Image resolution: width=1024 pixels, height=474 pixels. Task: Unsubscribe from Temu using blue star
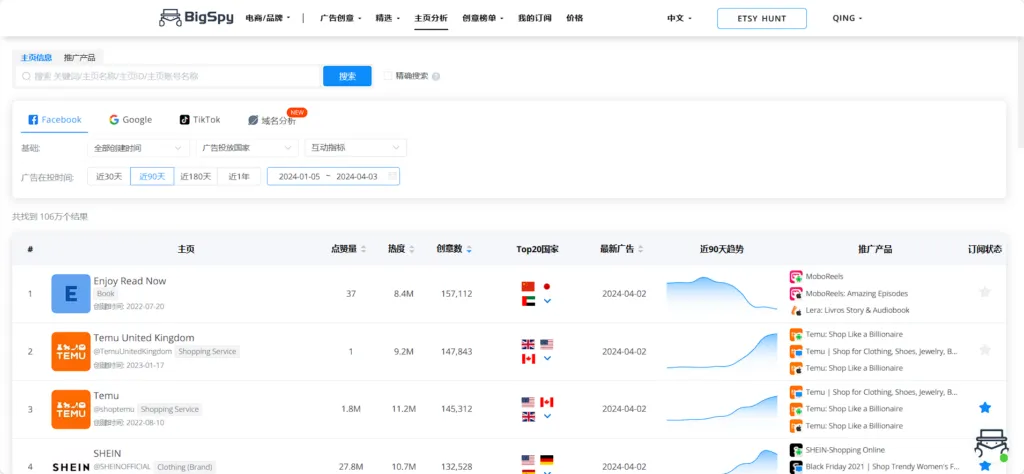point(985,408)
